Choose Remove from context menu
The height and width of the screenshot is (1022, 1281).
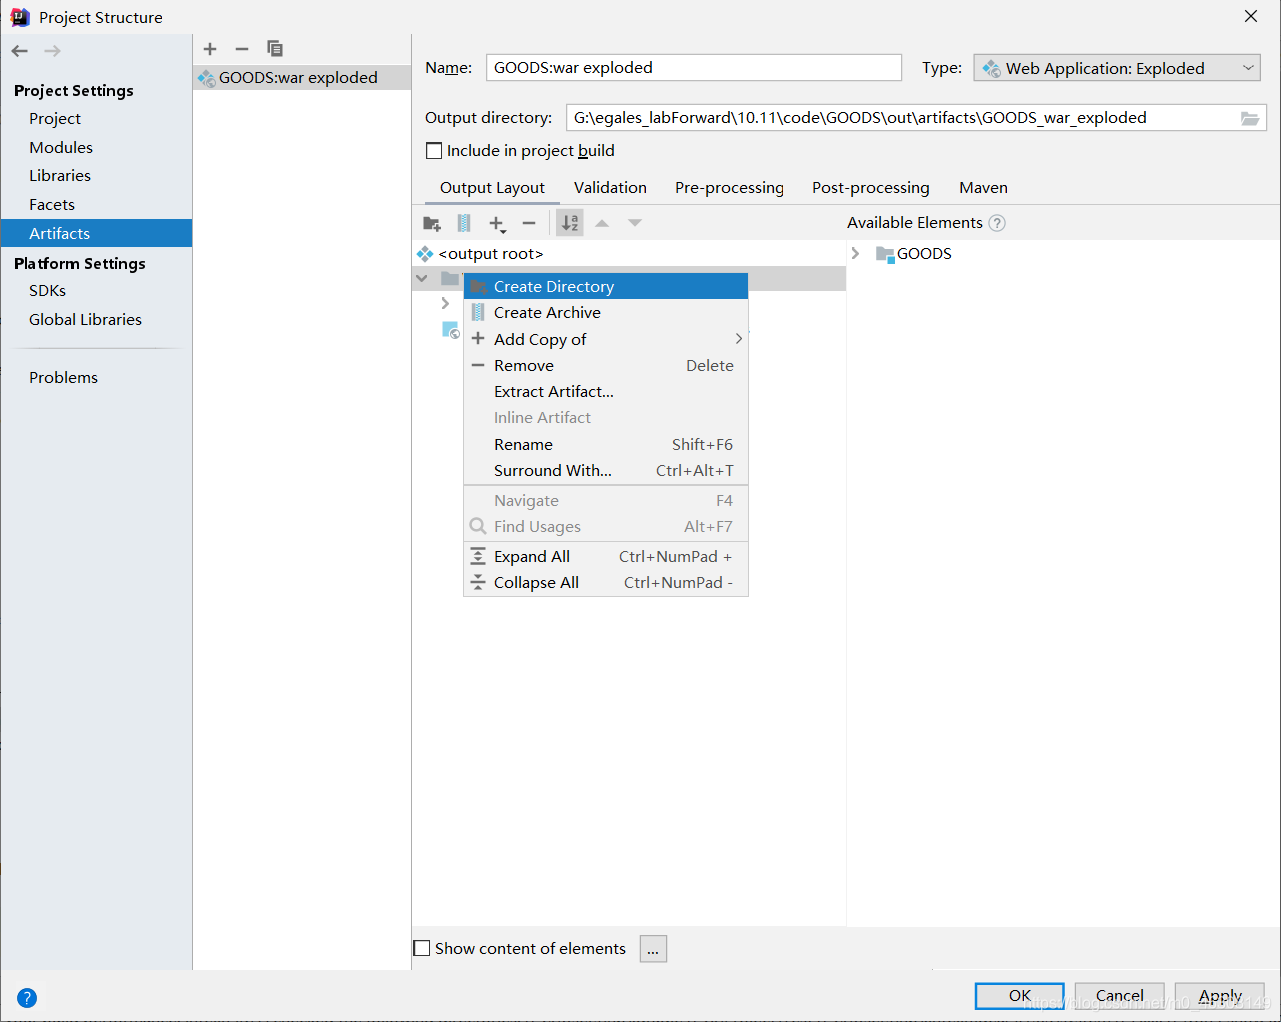pos(606,365)
